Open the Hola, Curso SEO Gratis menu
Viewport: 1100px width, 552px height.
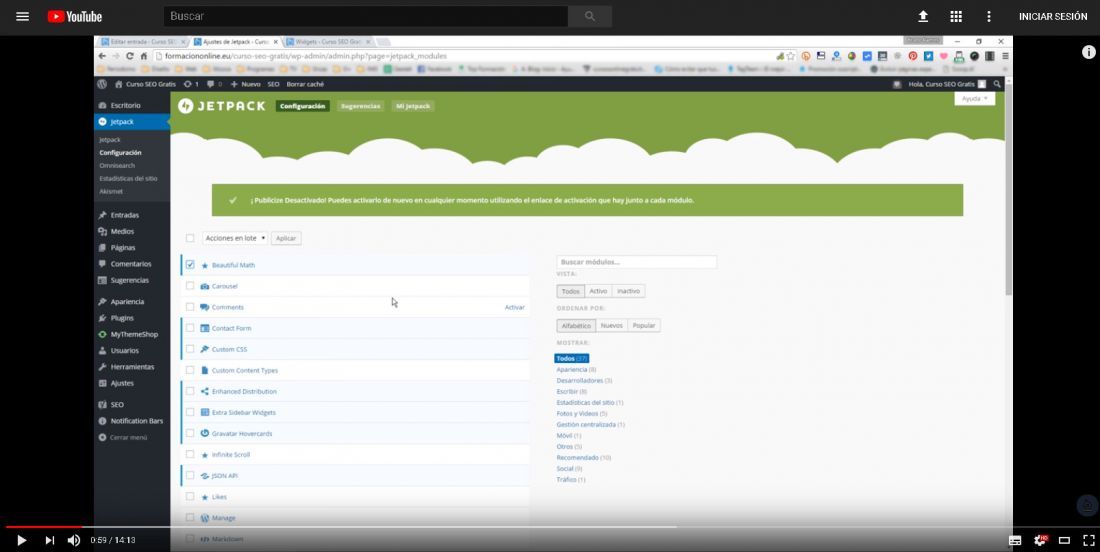pyautogui.click(x=947, y=84)
